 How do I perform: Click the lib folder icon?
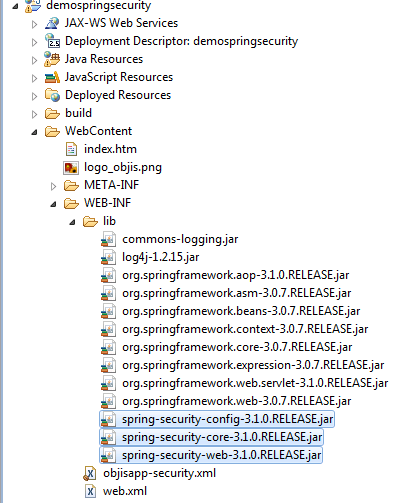click(90, 222)
